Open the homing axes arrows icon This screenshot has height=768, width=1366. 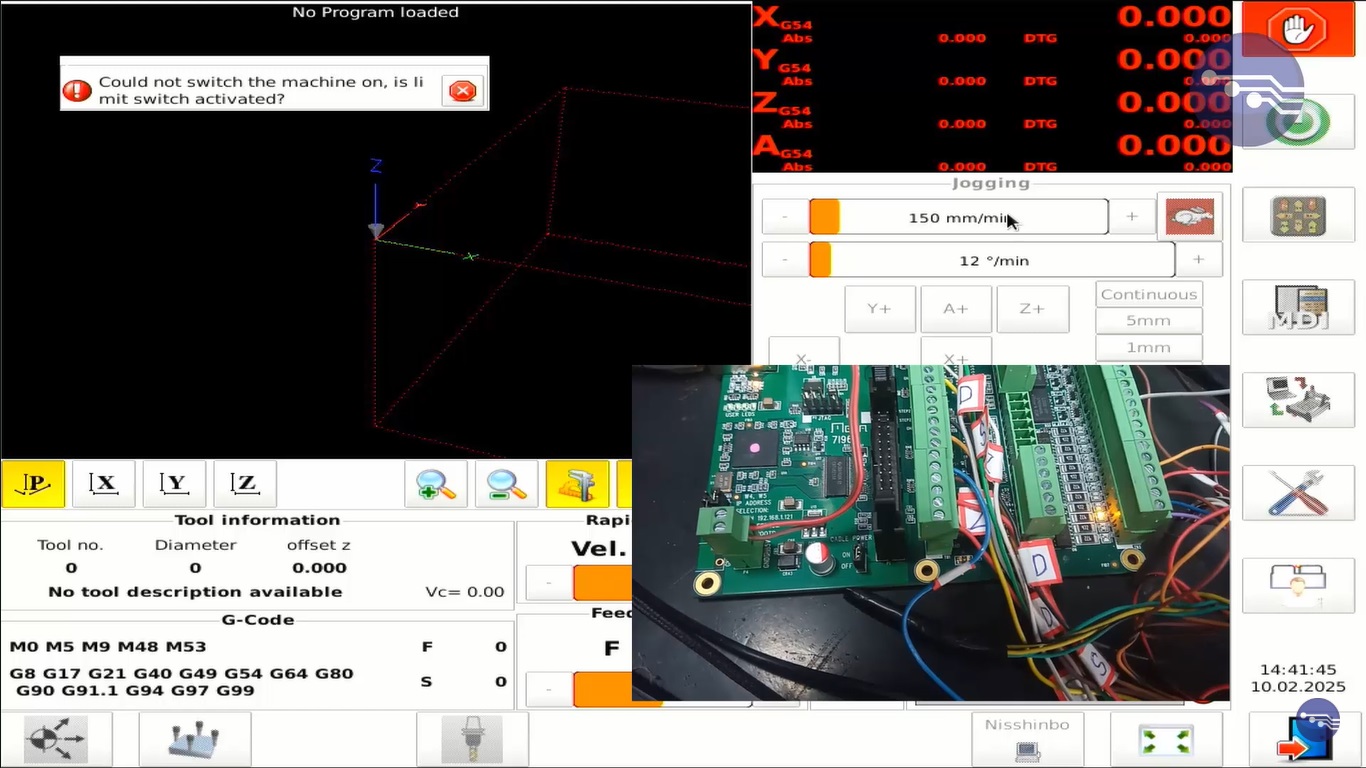[57, 740]
